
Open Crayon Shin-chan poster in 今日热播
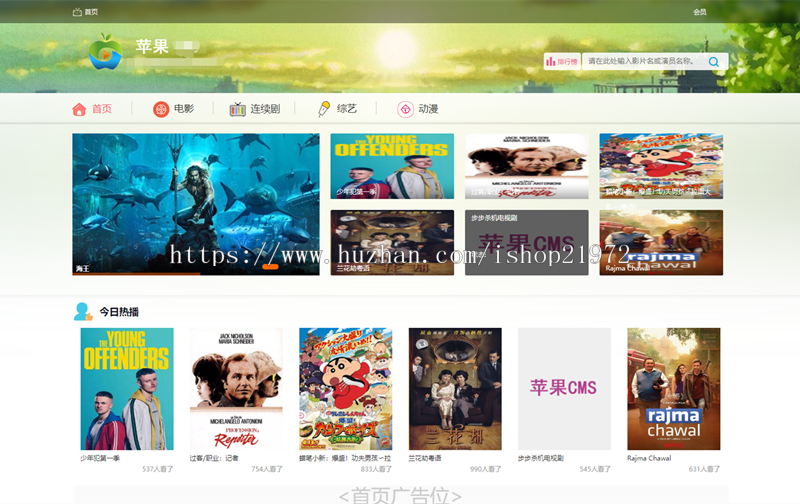[x=345, y=389]
